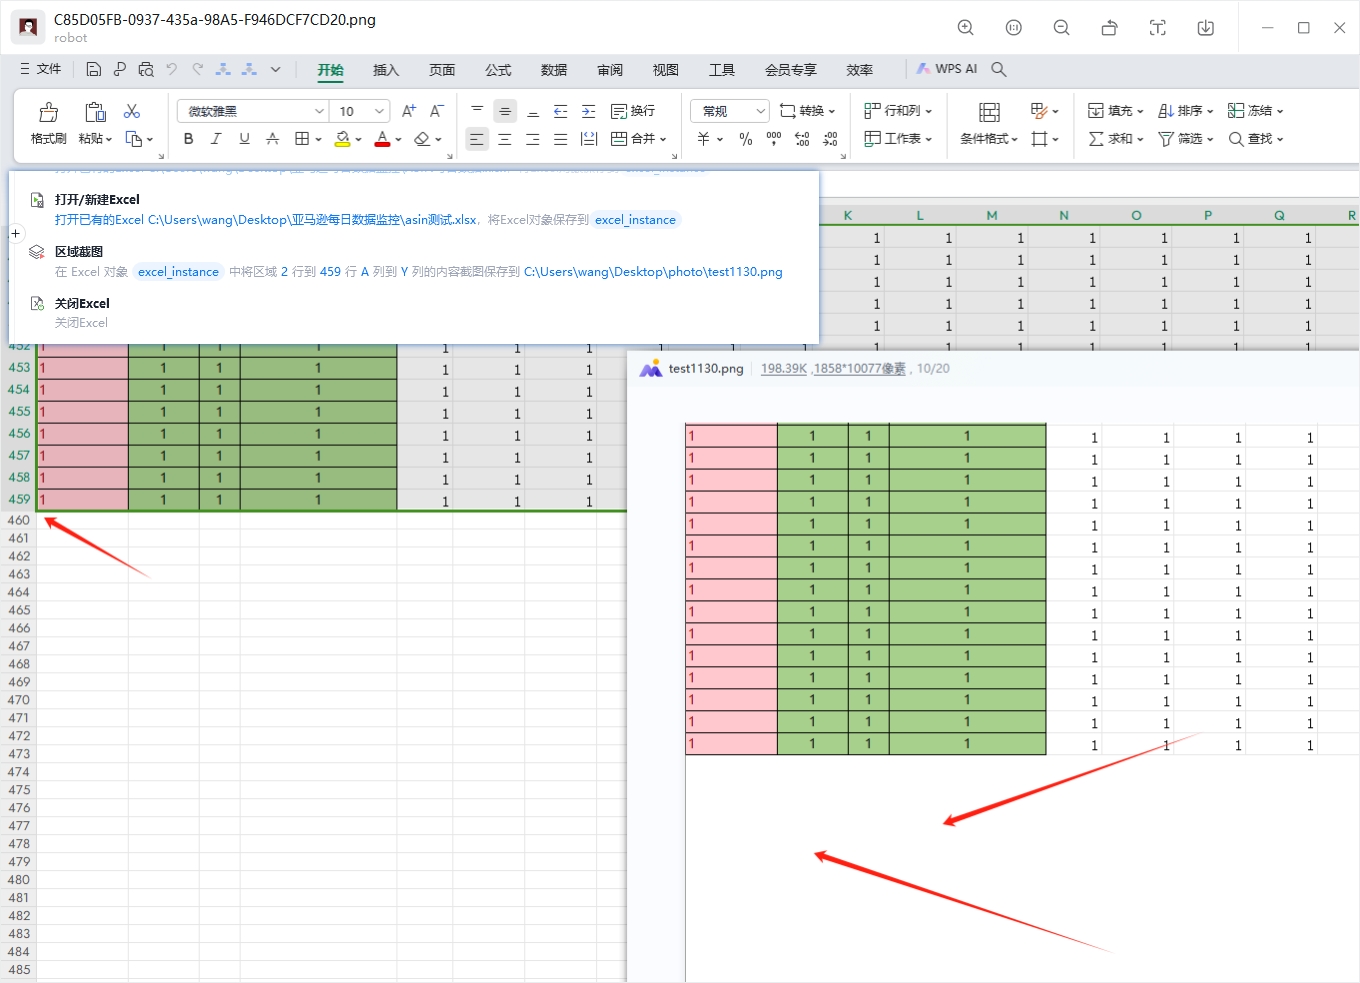Click the WPS AI button
The height and width of the screenshot is (983, 1360).
(946, 69)
